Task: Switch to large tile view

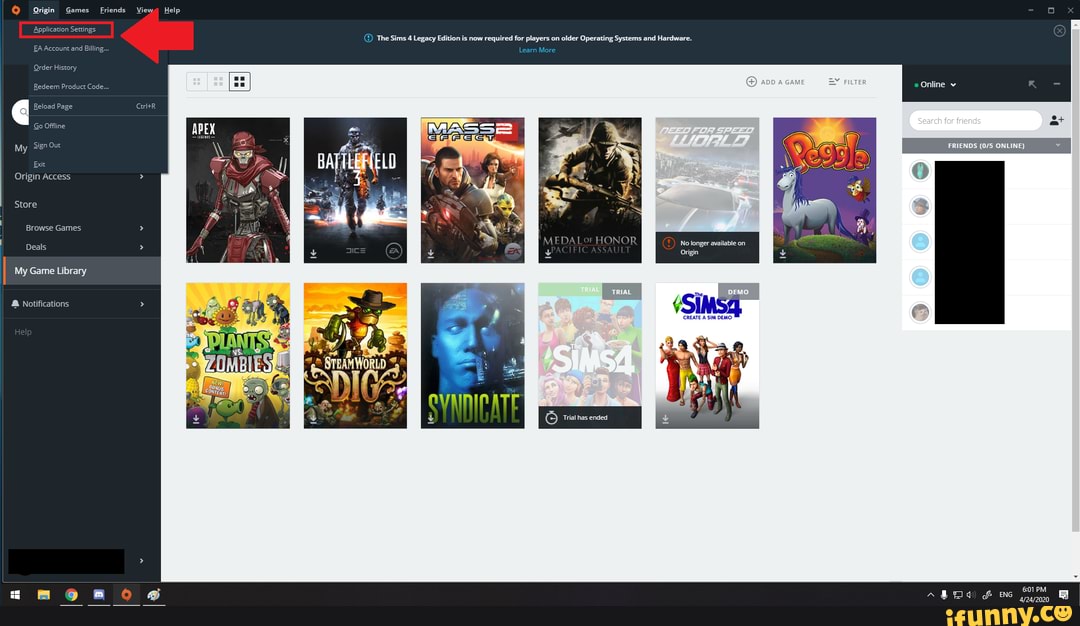Action: 240,82
